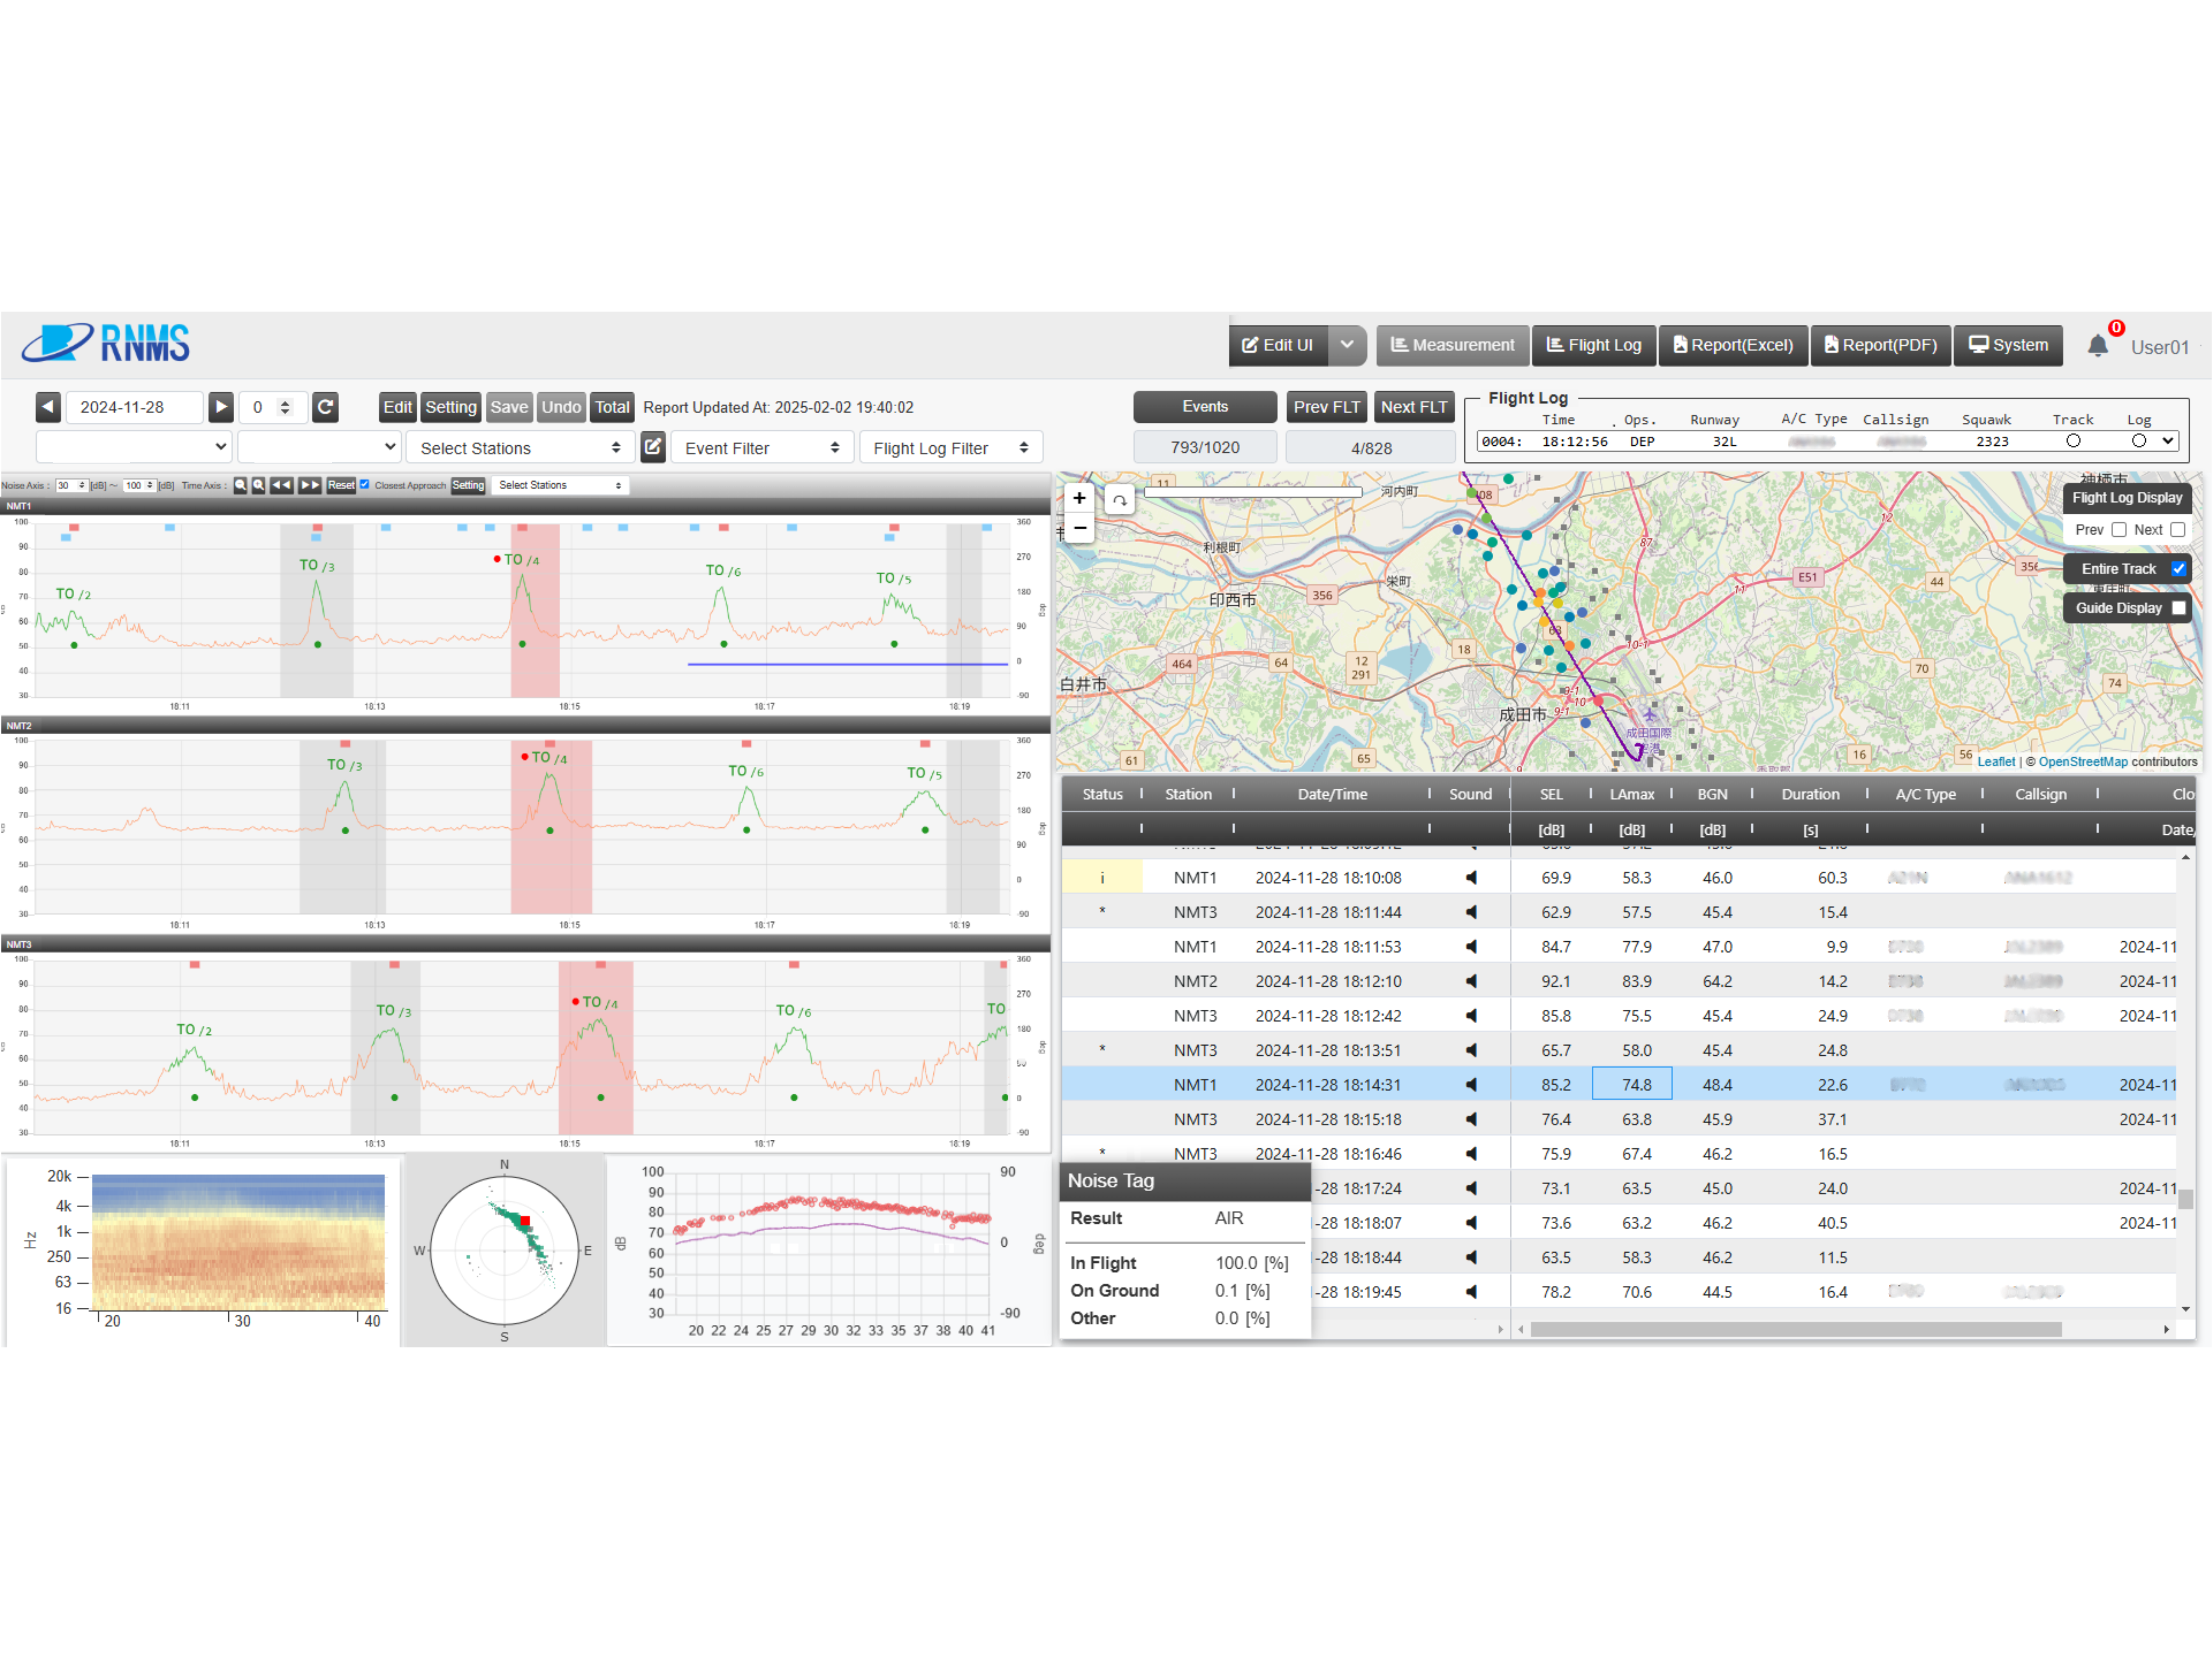Play sound for the 18:17:24 event
The width and height of the screenshot is (2212, 1660).
(1471, 1188)
